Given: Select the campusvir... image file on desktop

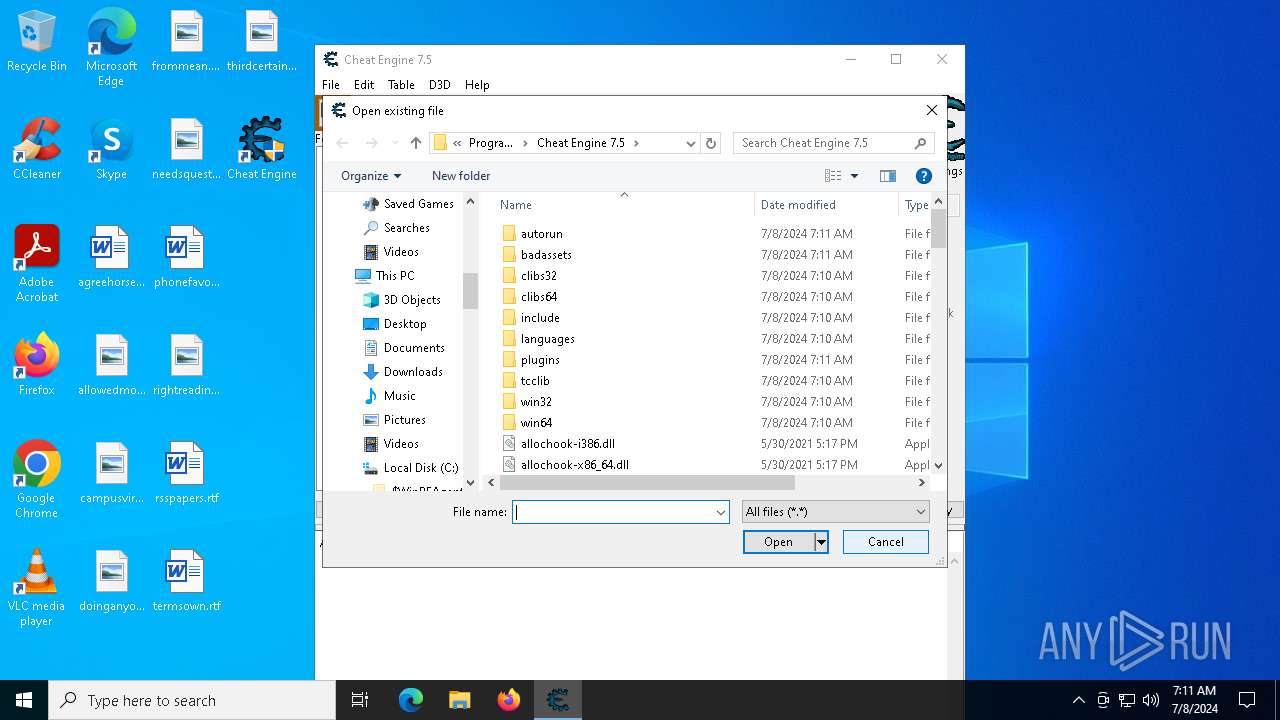Looking at the screenshot, I should click(111, 474).
